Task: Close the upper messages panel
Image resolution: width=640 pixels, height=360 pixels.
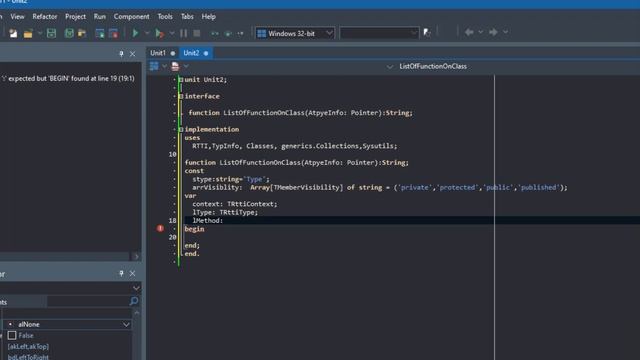Action: [x=133, y=54]
